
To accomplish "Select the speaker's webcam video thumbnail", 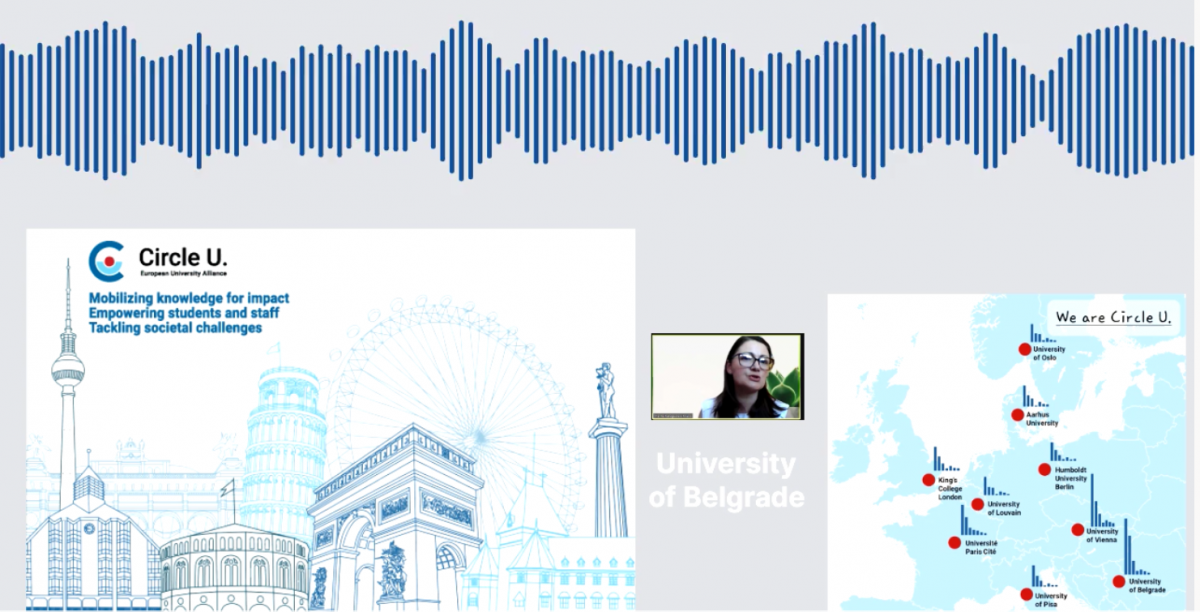I will (727, 376).
